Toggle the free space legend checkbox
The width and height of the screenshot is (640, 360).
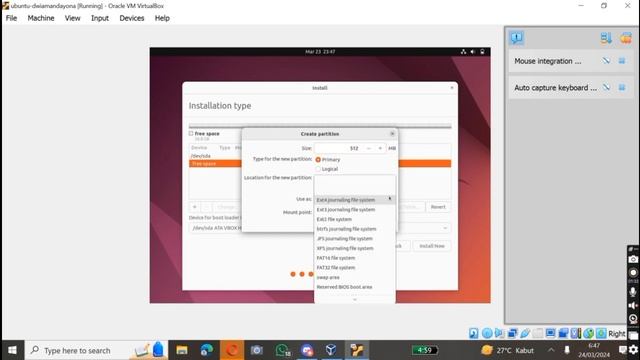click(191, 133)
